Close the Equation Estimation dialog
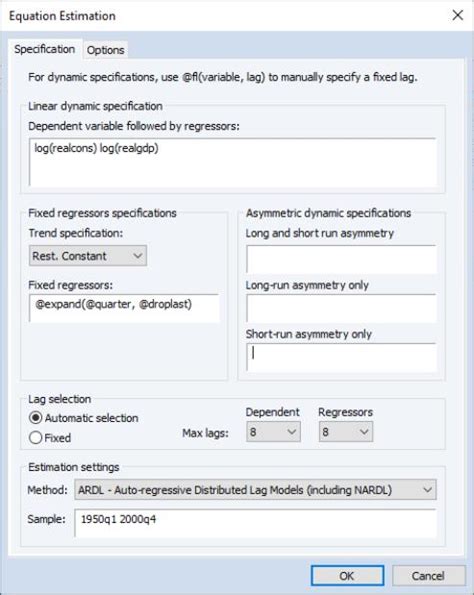474x595 pixels. [x=458, y=15]
